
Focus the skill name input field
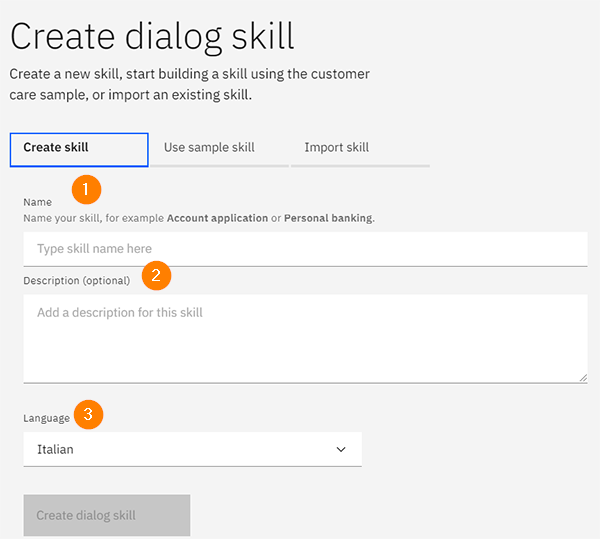305,249
